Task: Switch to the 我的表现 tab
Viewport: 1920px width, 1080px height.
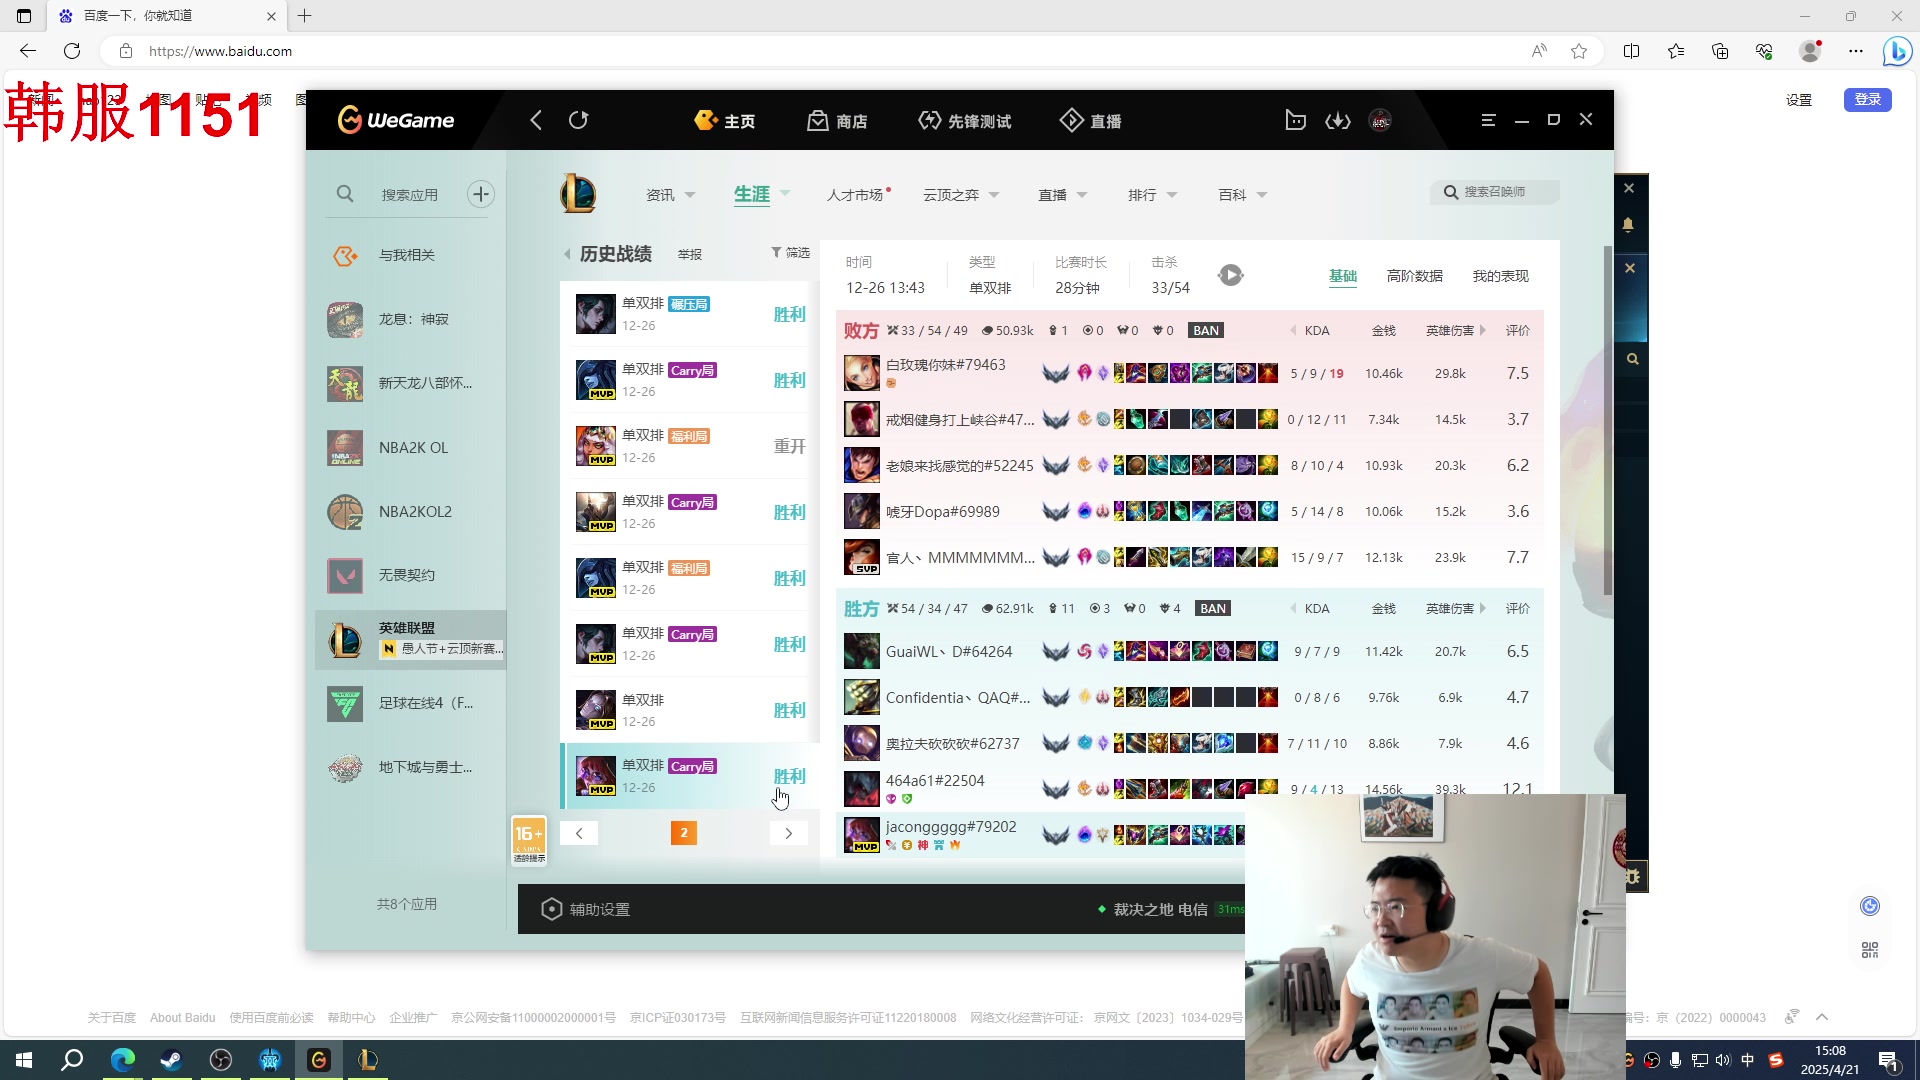Action: point(1500,276)
